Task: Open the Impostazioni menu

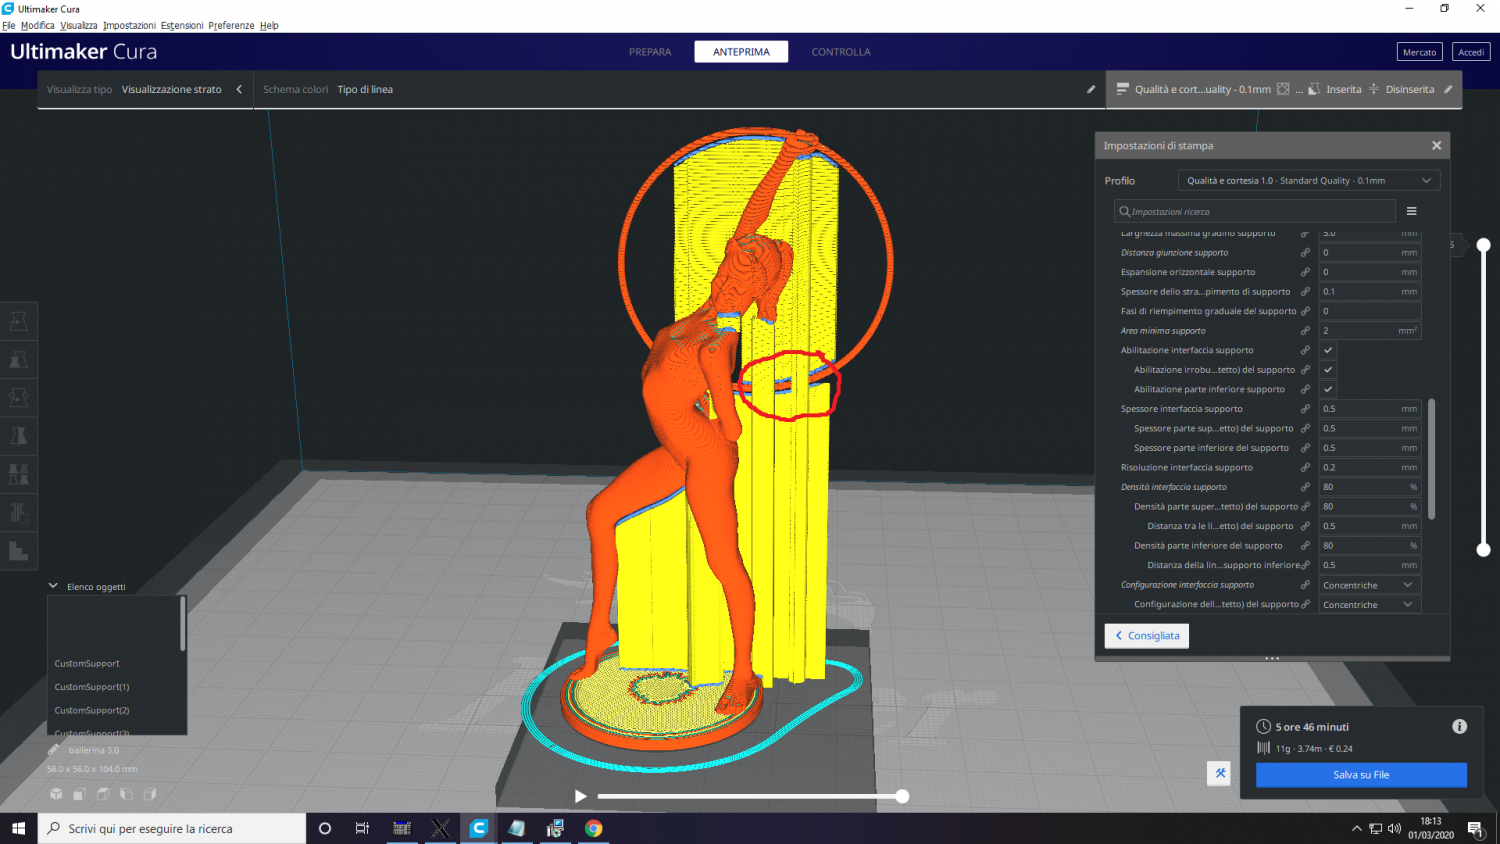Action: pyautogui.click(x=129, y=25)
